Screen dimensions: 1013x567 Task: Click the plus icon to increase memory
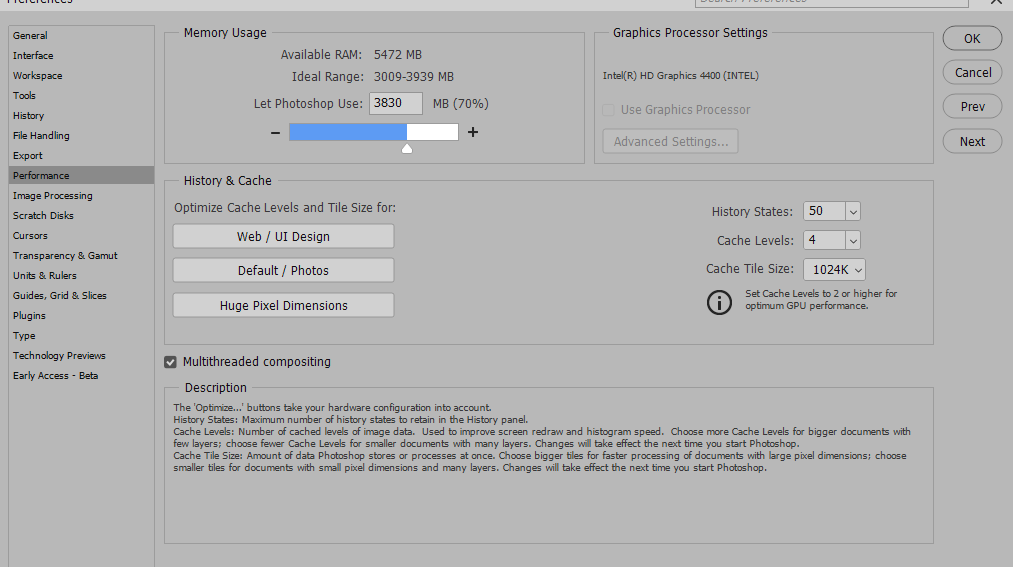[x=473, y=132]
